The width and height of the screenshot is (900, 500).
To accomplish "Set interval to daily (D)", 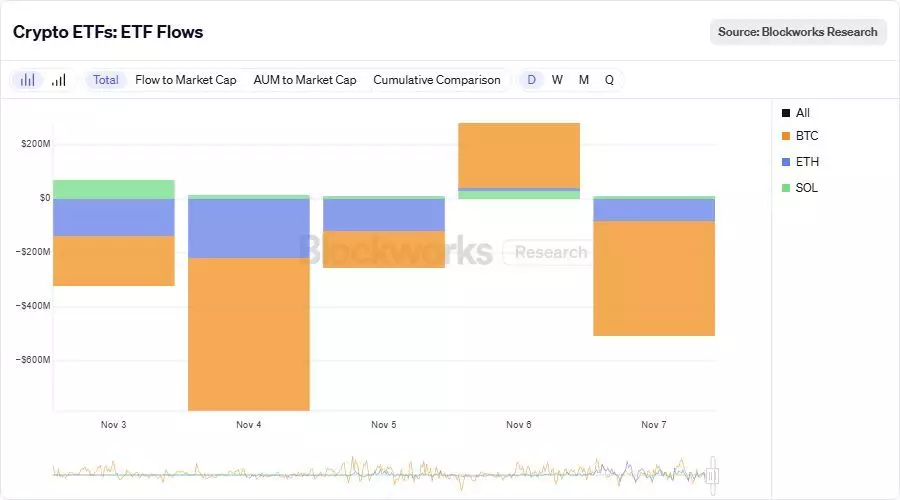I will point(532,80).
